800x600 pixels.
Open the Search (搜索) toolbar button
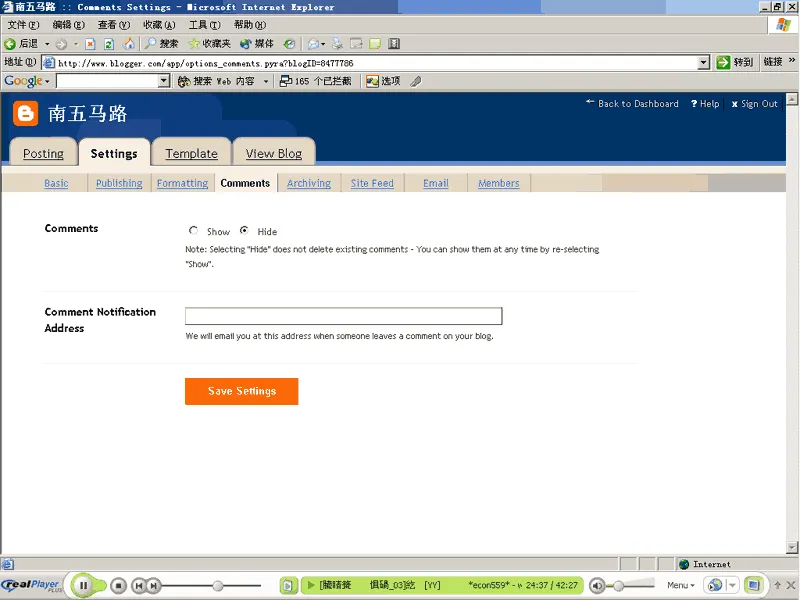point(161,44)
